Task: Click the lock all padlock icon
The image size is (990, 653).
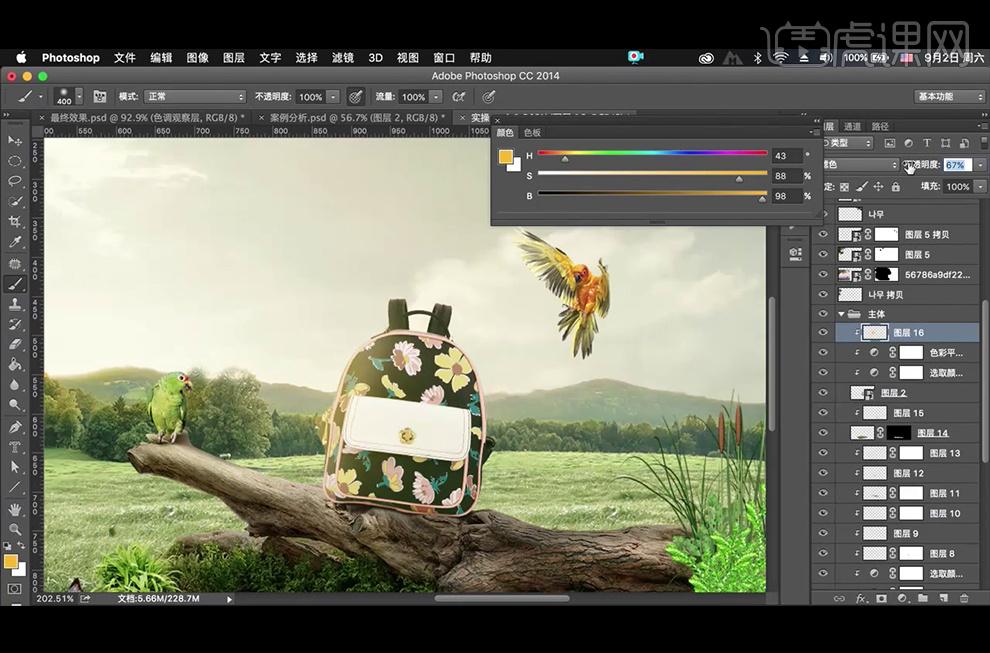Action: [895, 187]
